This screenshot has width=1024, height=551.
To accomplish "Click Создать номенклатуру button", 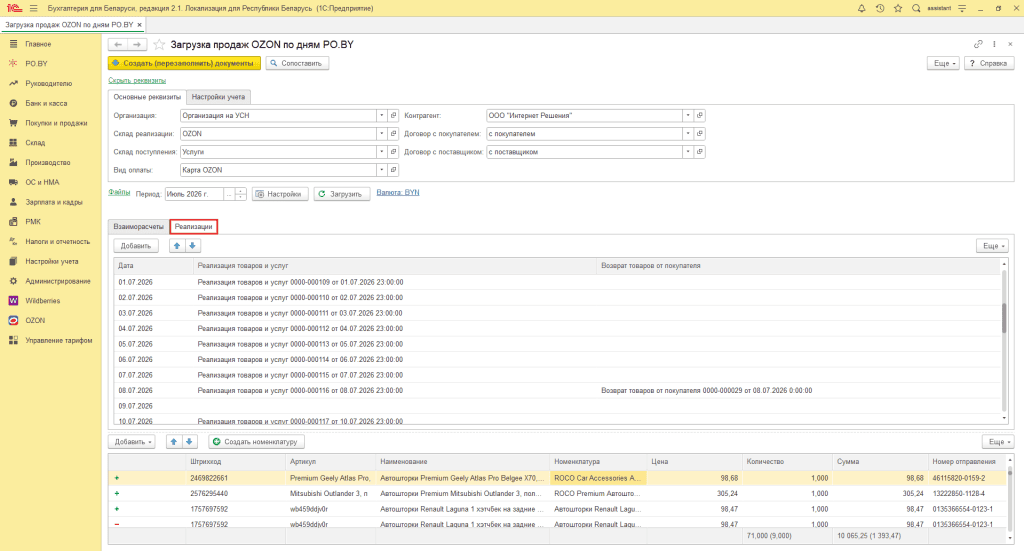I will point(256,442).
